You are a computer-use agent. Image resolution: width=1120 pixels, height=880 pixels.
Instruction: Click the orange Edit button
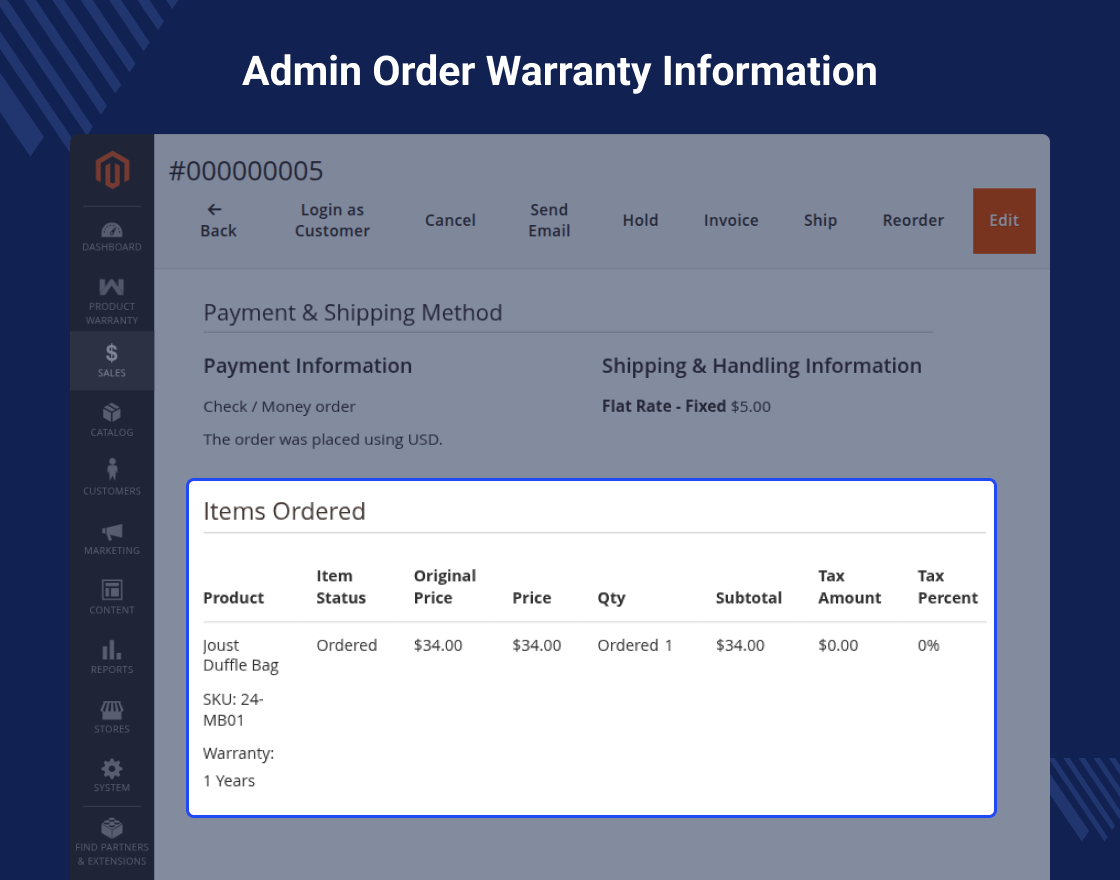[x=1004, y=221]
